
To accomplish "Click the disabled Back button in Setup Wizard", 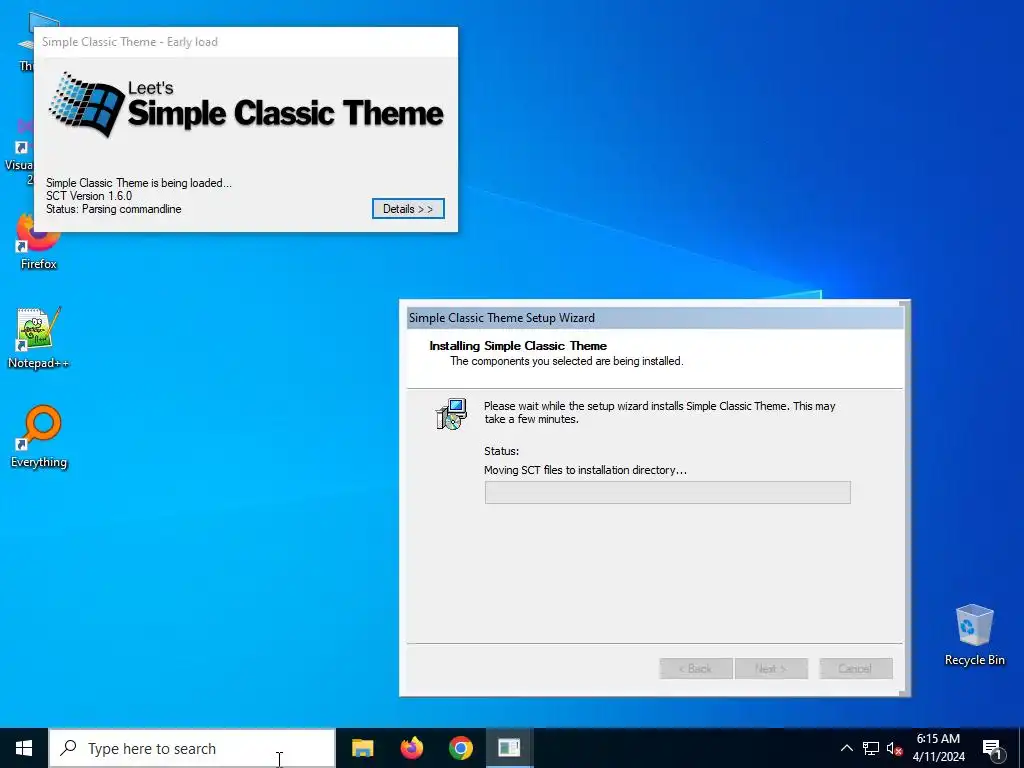I will (x=696, y=669).
